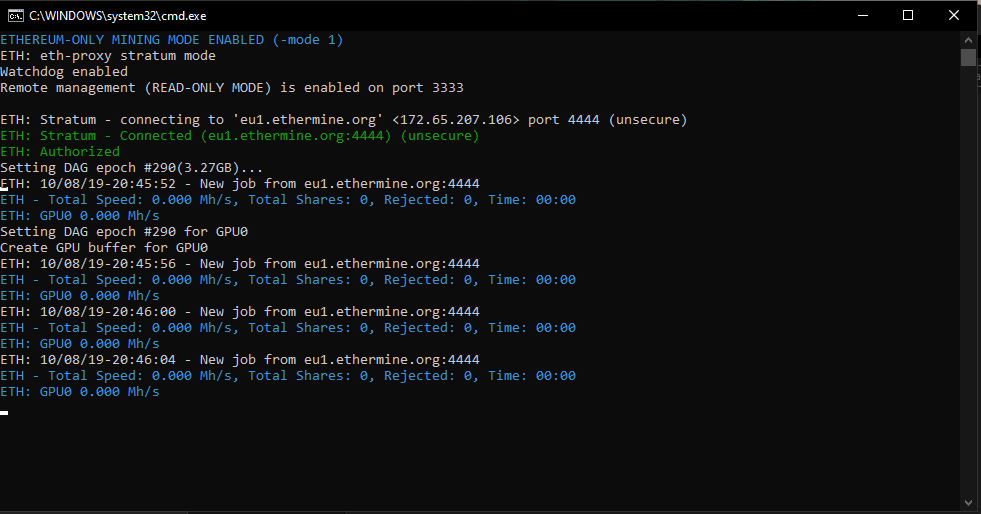Maximize the command prompt window

click(x=908, y=15)
